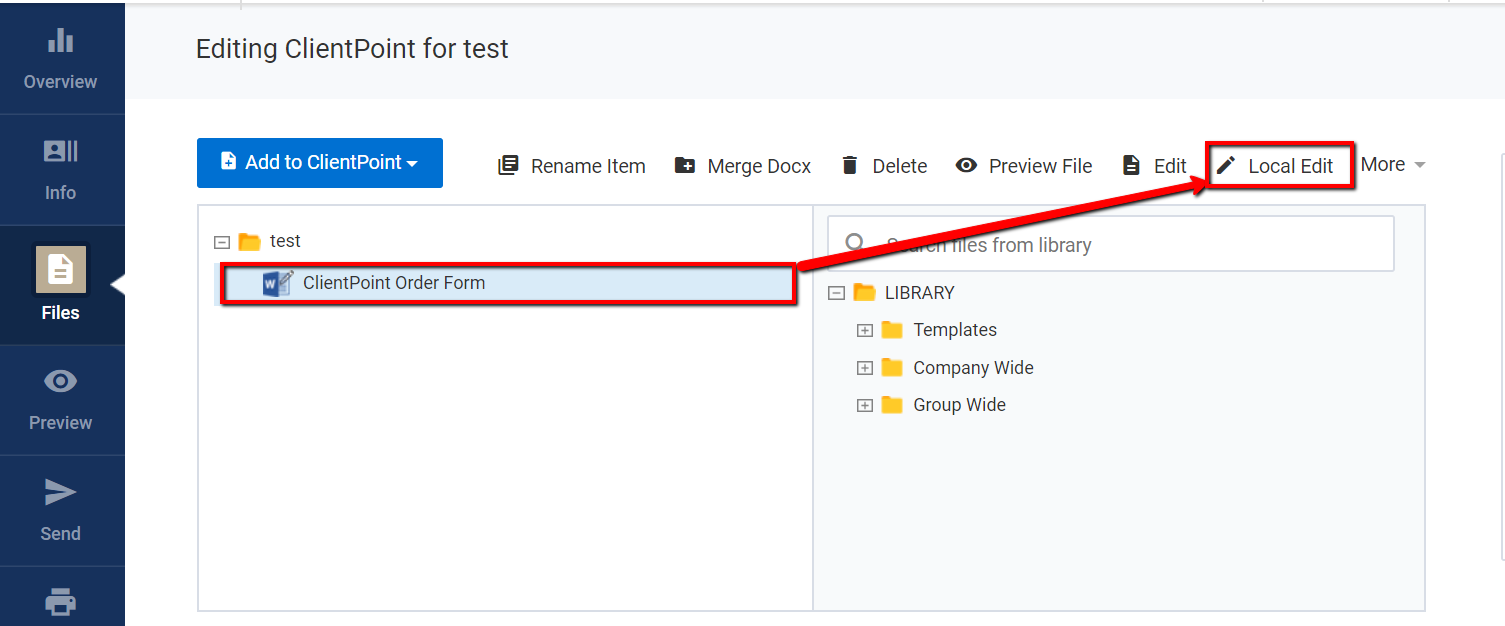The image size is (1505, 626).
Task: Click the Edit label in toolbar
Action: point(1170,166)
